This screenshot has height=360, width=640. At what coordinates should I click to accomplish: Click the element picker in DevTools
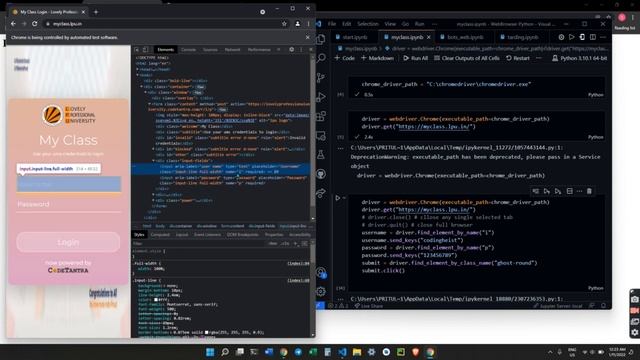click(x=137, y=50)
